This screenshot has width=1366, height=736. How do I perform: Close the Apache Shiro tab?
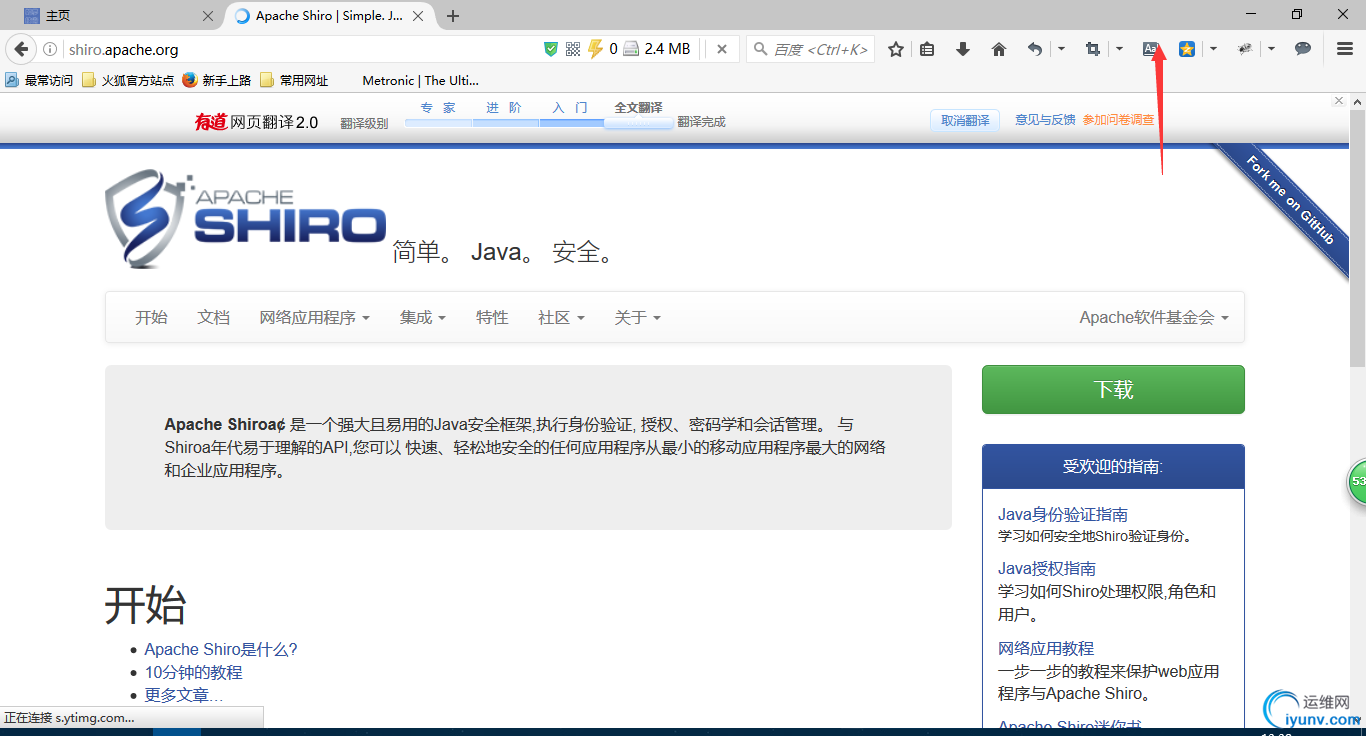(x=418, y=16)
